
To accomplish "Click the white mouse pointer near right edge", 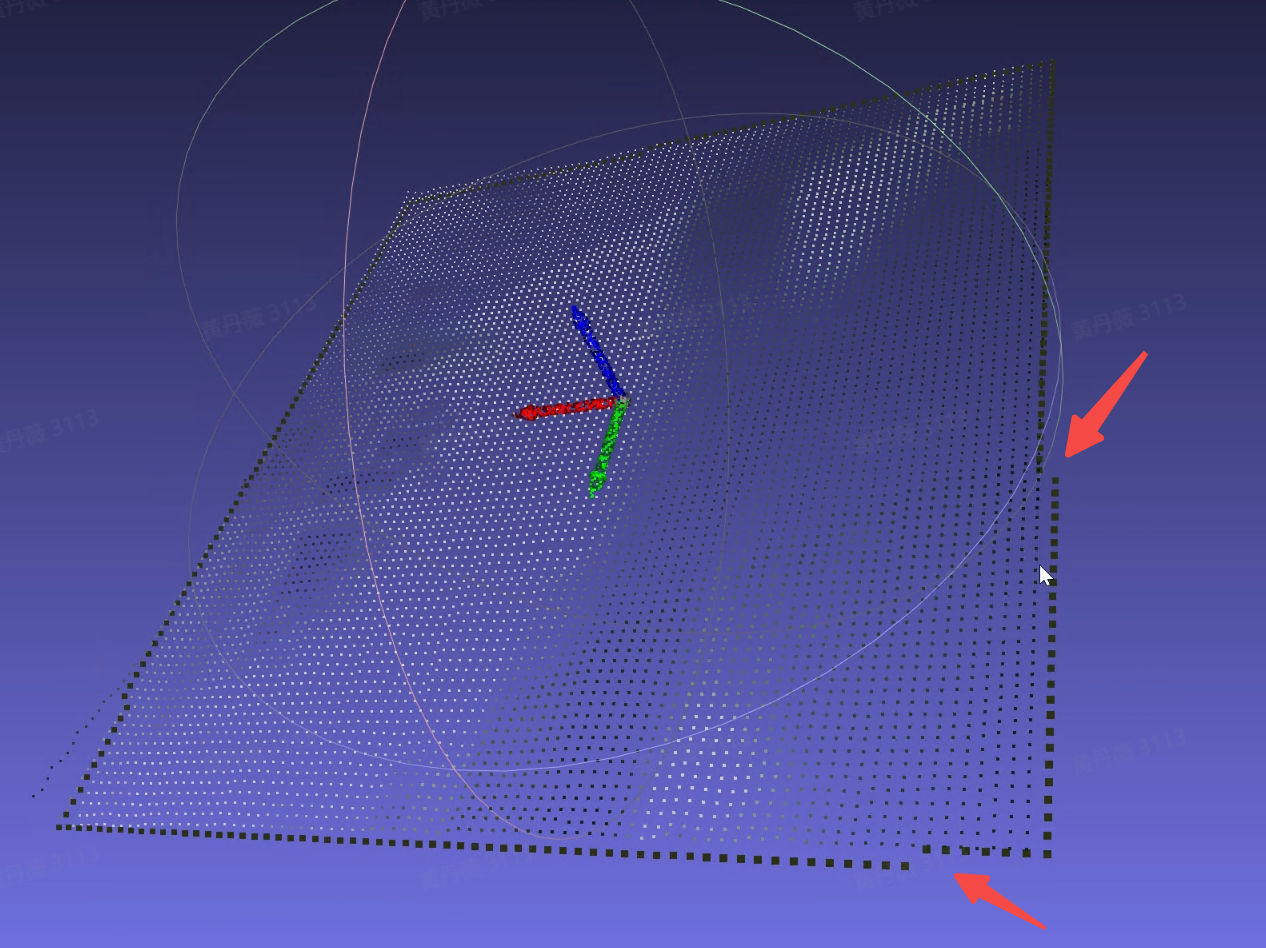I will 1045,575.
